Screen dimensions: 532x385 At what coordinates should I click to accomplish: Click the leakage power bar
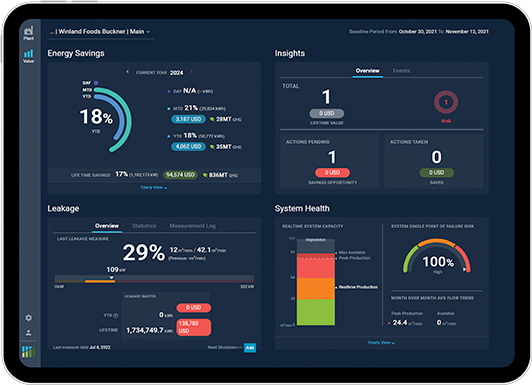click(154, 279)
